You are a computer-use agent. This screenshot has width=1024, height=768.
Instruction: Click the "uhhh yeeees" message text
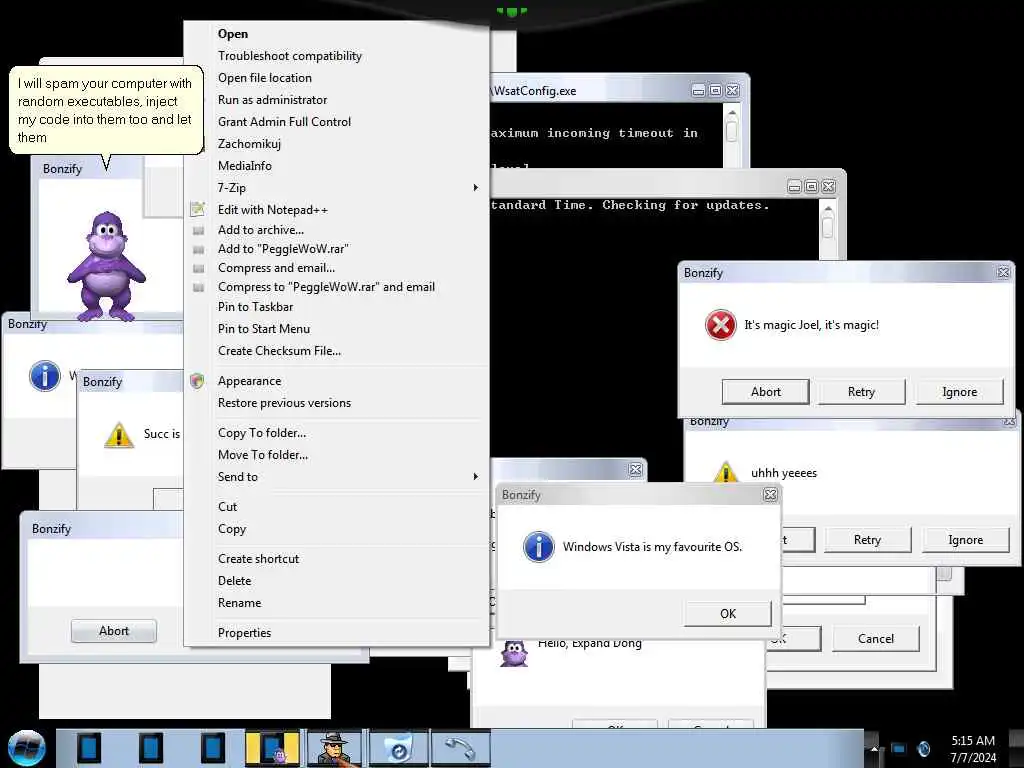[x=784, y=473]
